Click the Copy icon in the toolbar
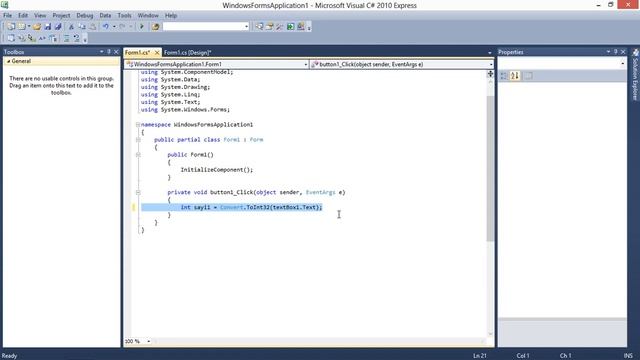 (82, 27)
